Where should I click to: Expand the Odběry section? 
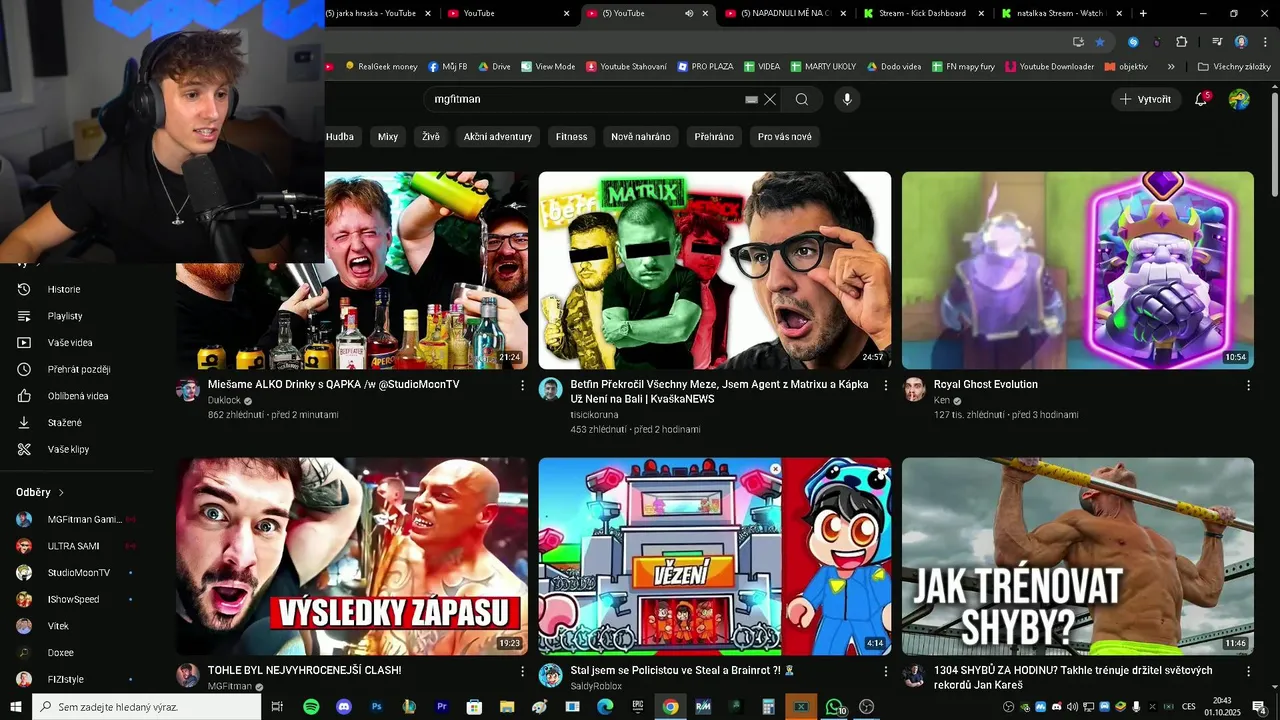[x=41, y=492]
